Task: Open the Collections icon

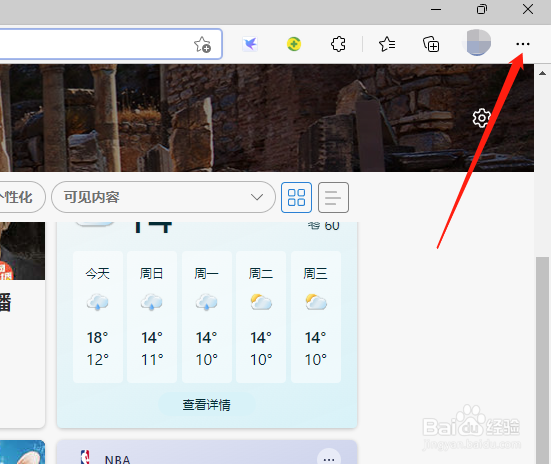Action: (x=431, y=44)
